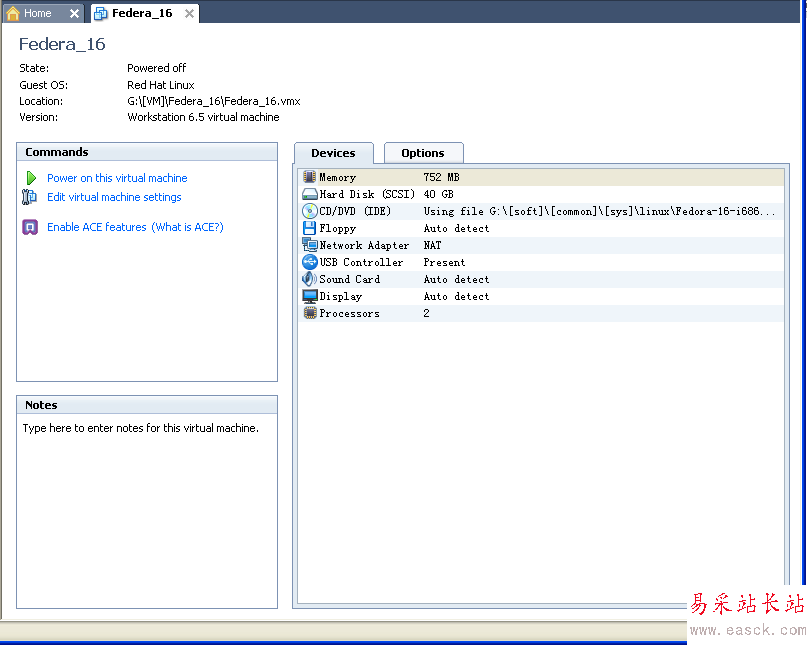Click the Commands panel header
Viewport: 807px width, 645px height.
coord(147,152)
